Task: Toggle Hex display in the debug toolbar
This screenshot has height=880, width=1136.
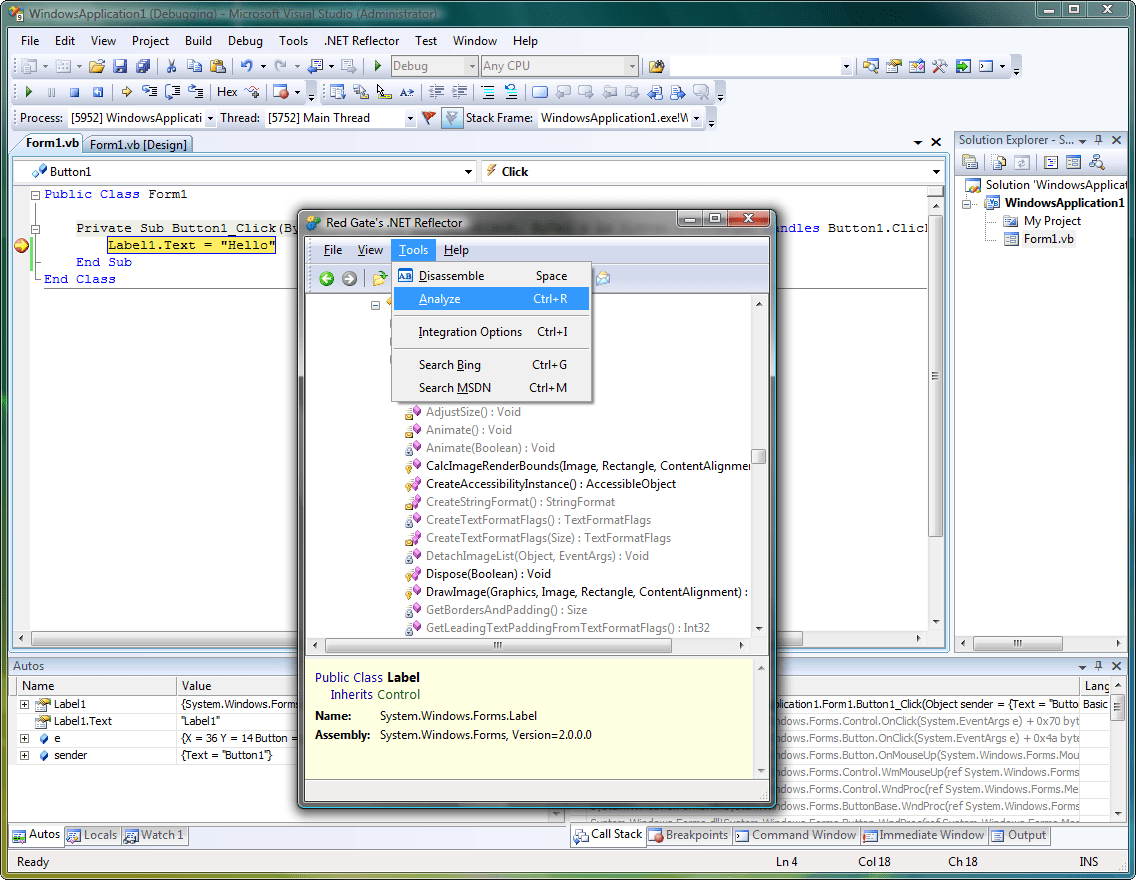Action: (228, 91)
